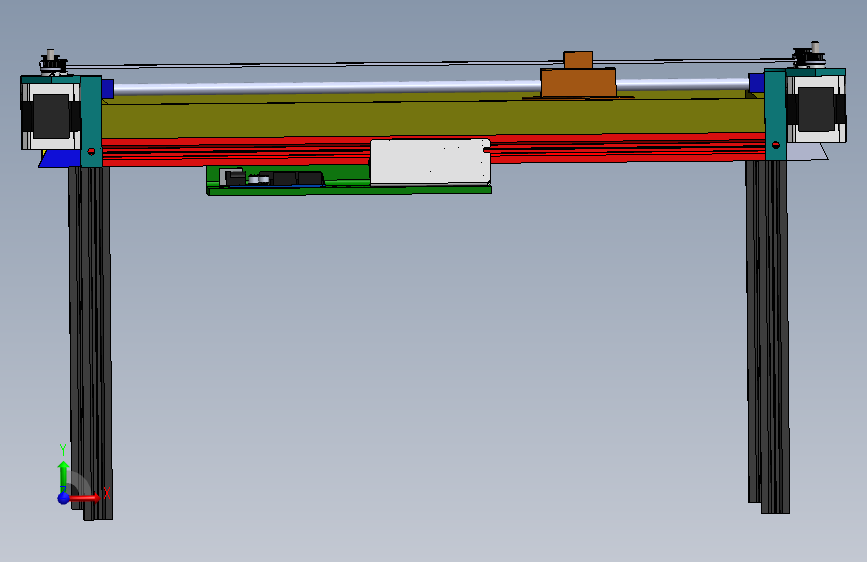Select the left stepper motor
867x562 pixels.
pyautogui.click(x=51, y=115)
